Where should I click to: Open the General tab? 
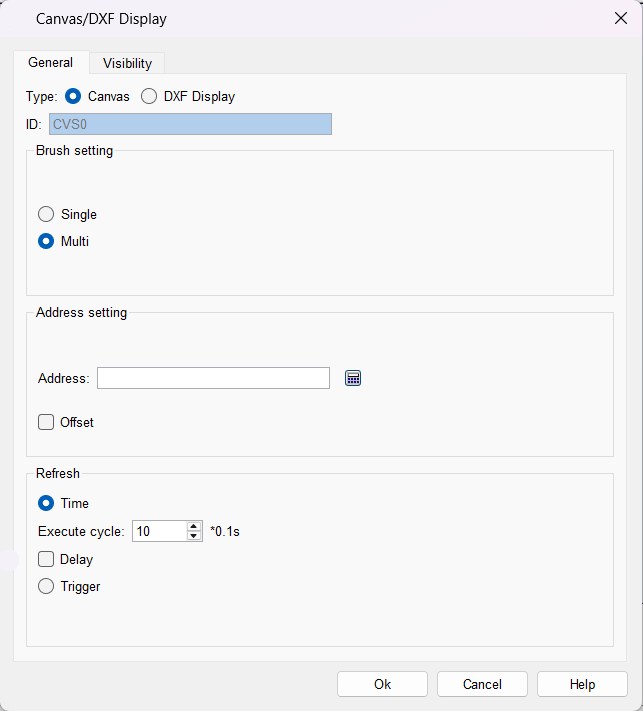(x=50, y=62)
